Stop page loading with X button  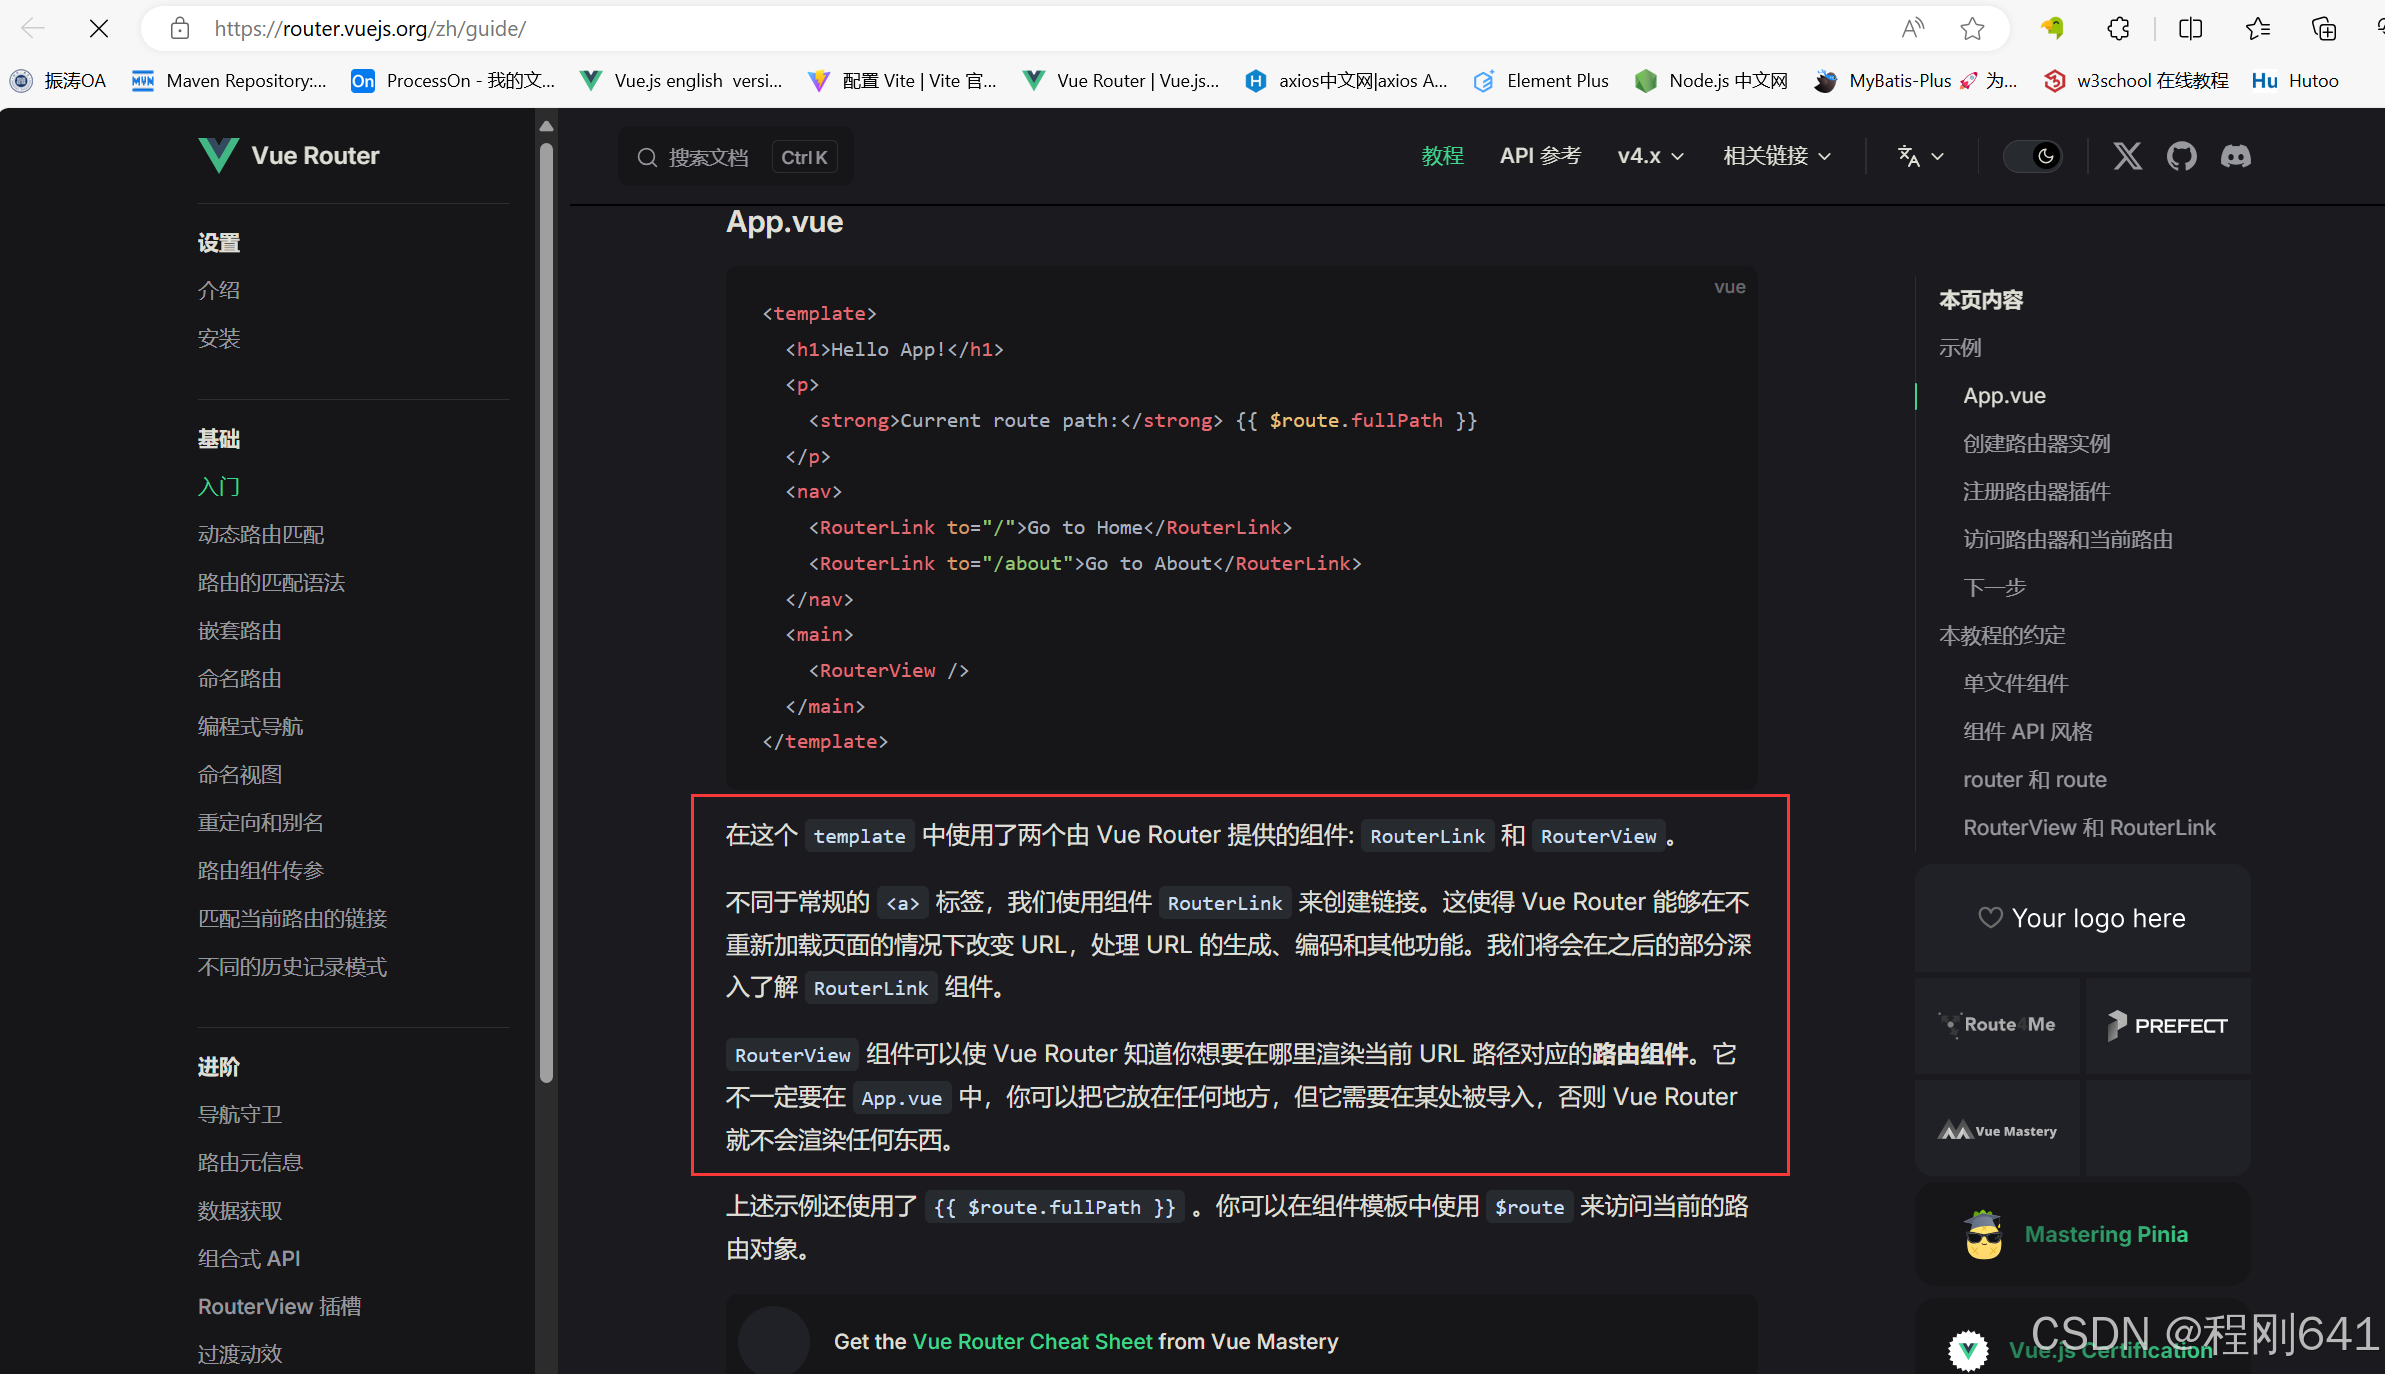coord(99,29)
